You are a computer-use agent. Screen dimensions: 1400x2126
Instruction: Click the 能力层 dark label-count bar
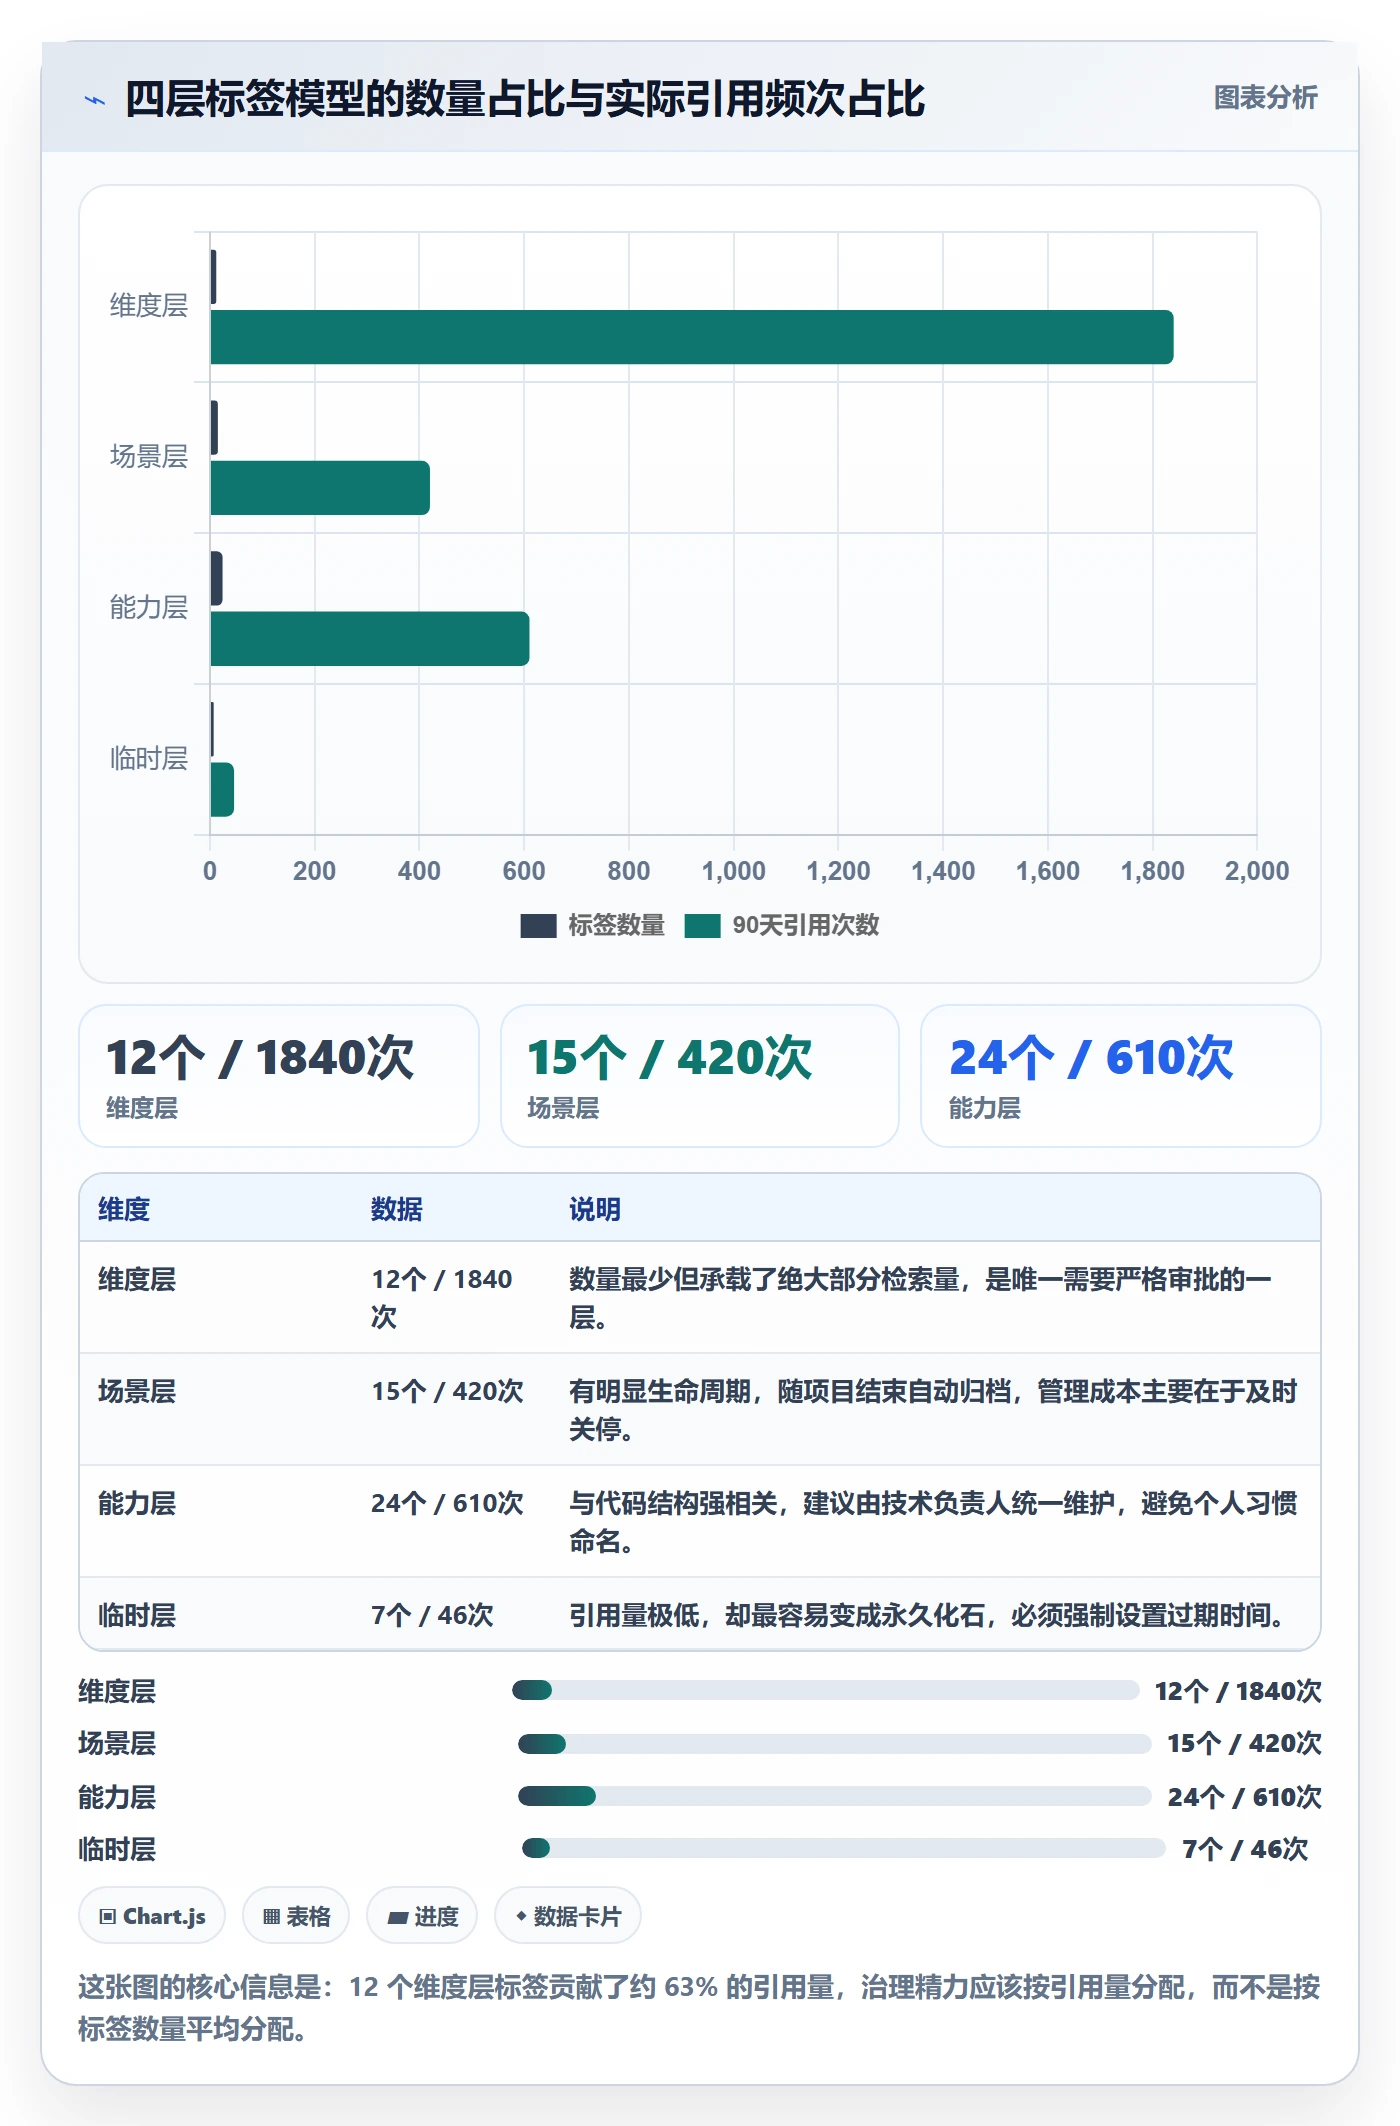(216, 578)
